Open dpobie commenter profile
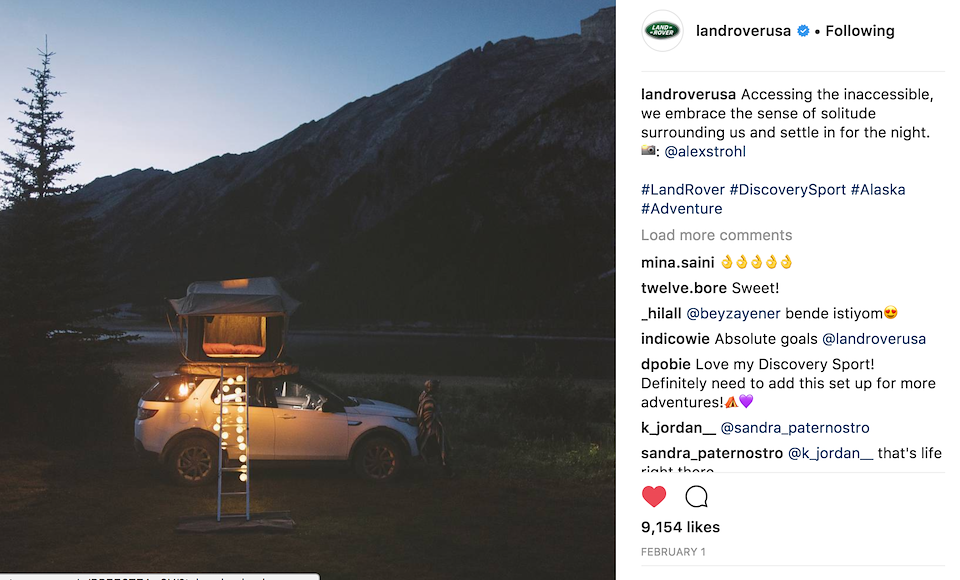This screenshot has width=960, height=580. click(663, 364)
